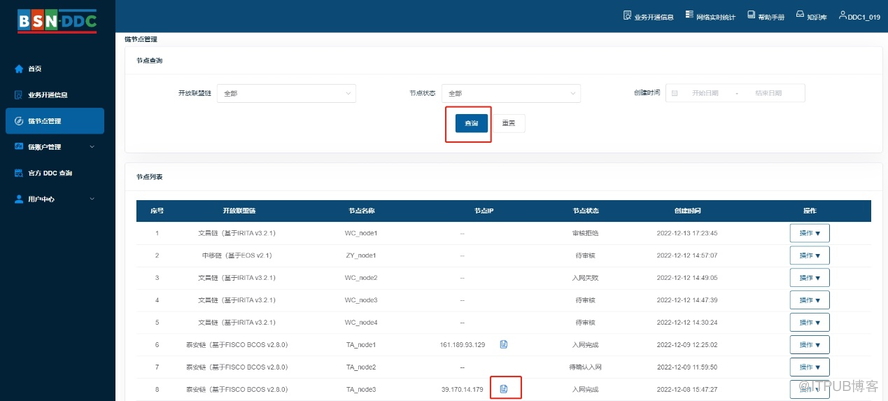Click the timestamp 2022-12-13 17:23:45
The height and width of the screenshot is (401, 888).
pos(687,233)
